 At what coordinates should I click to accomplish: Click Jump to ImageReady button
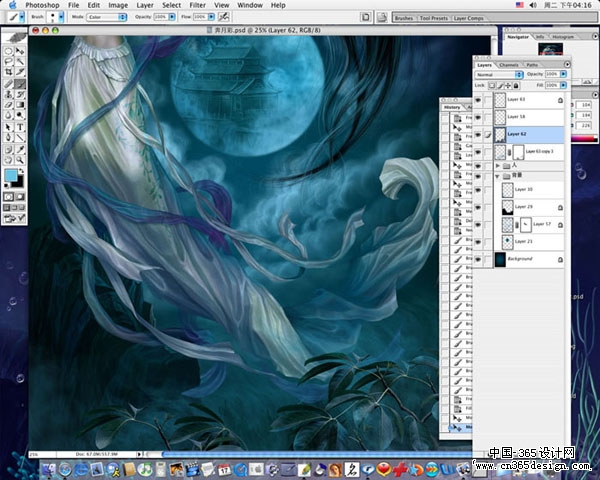[x=14, y=219]
